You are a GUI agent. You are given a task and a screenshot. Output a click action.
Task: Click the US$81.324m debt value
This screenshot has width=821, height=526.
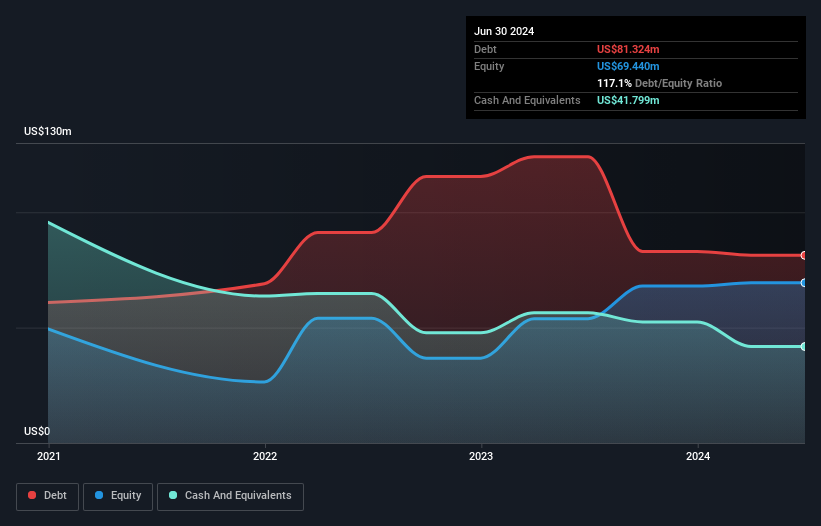[628, 49]
